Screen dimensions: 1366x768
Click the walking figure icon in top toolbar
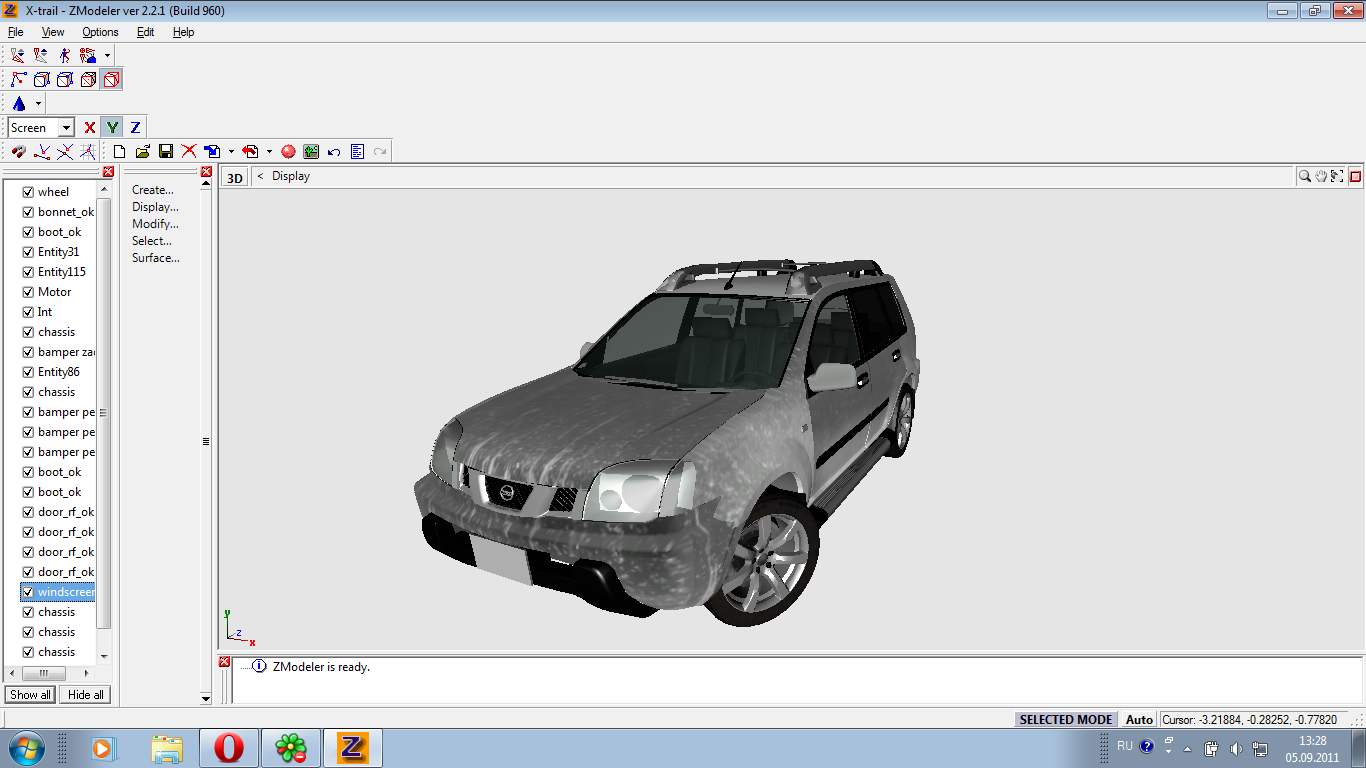point(65,55)
